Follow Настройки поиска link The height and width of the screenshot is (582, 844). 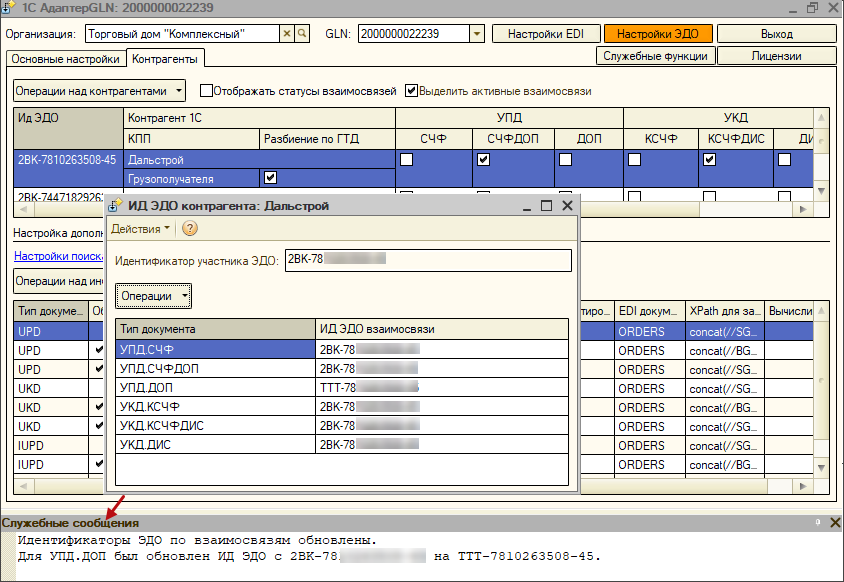pos(59,256)
